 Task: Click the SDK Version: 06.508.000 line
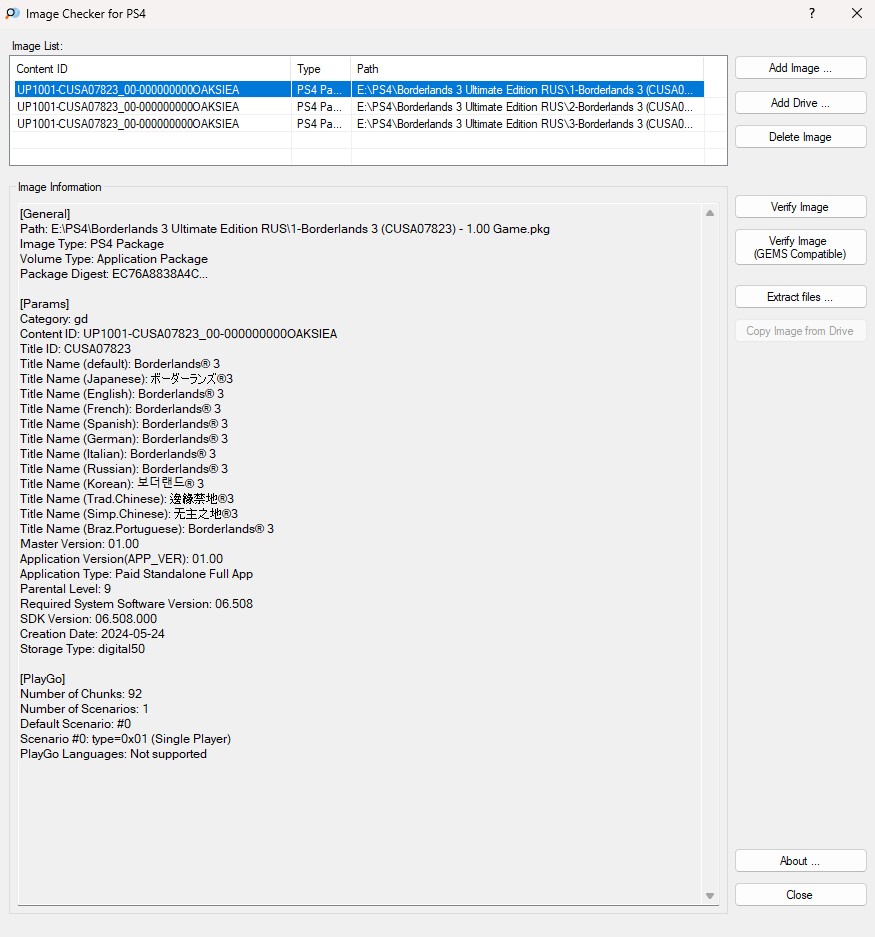coord(88,618)
